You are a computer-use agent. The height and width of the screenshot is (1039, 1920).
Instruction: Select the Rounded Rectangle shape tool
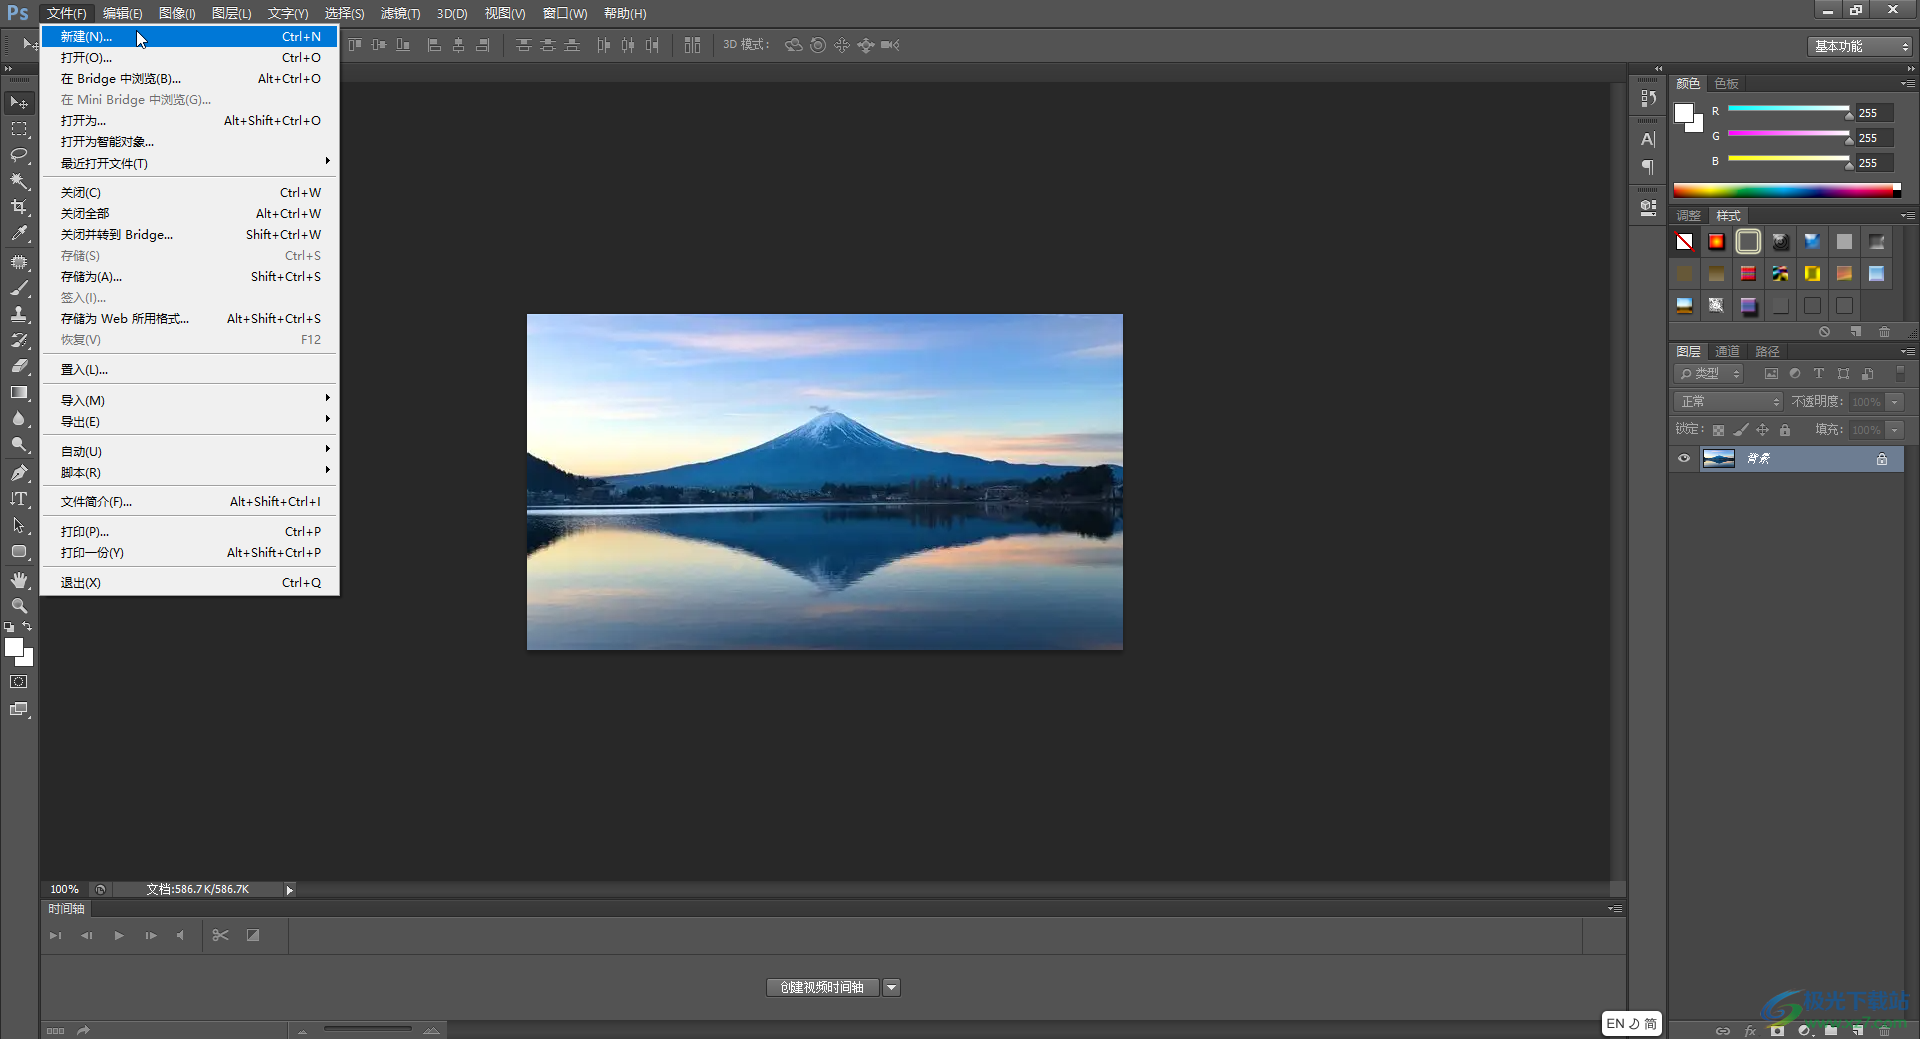[19, 551]
